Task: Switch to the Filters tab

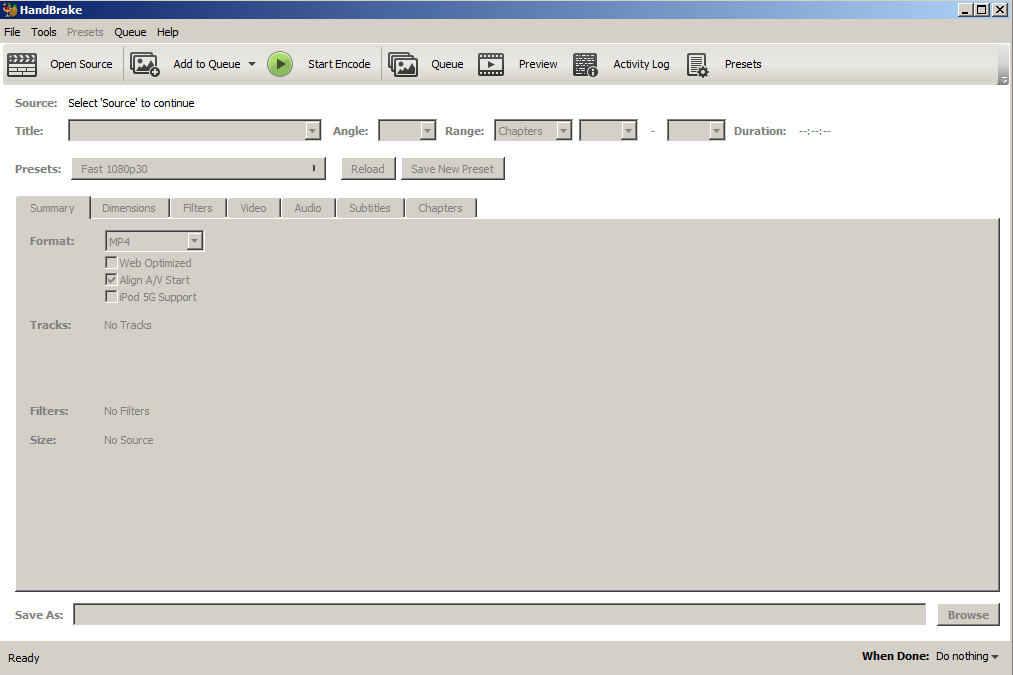Action: [198, 208]
